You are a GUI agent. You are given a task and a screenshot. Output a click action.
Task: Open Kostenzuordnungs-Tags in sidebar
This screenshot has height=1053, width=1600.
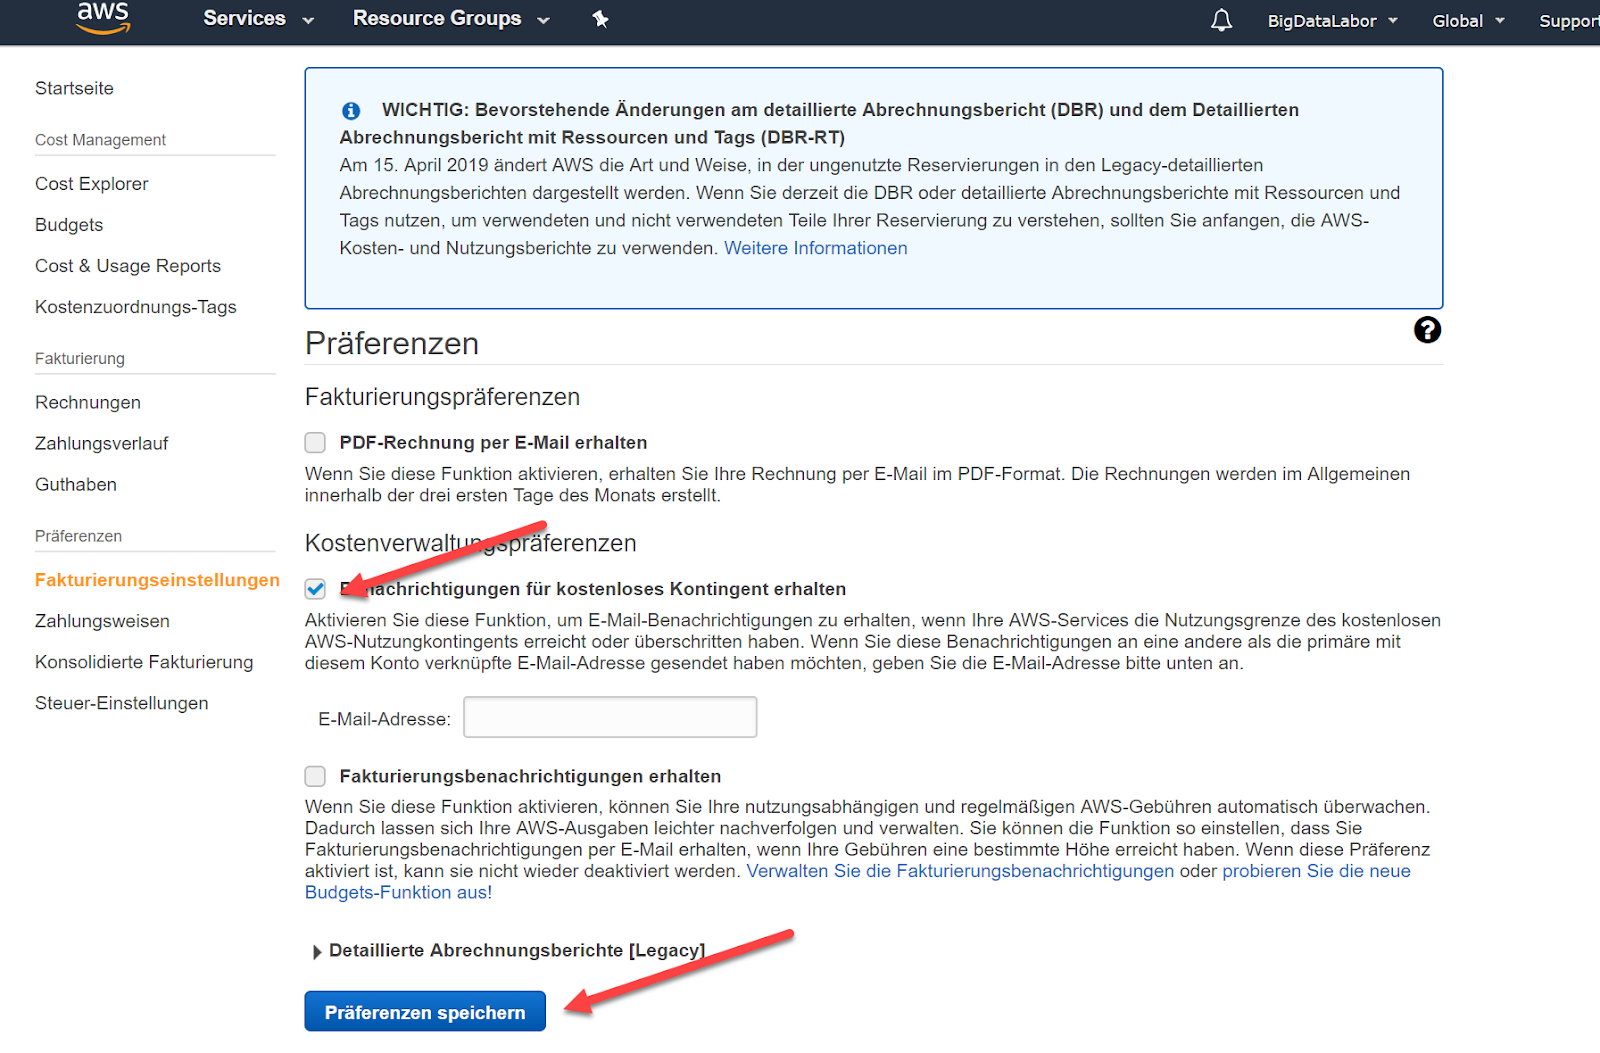pyautogui.click(x=136, y=307)
